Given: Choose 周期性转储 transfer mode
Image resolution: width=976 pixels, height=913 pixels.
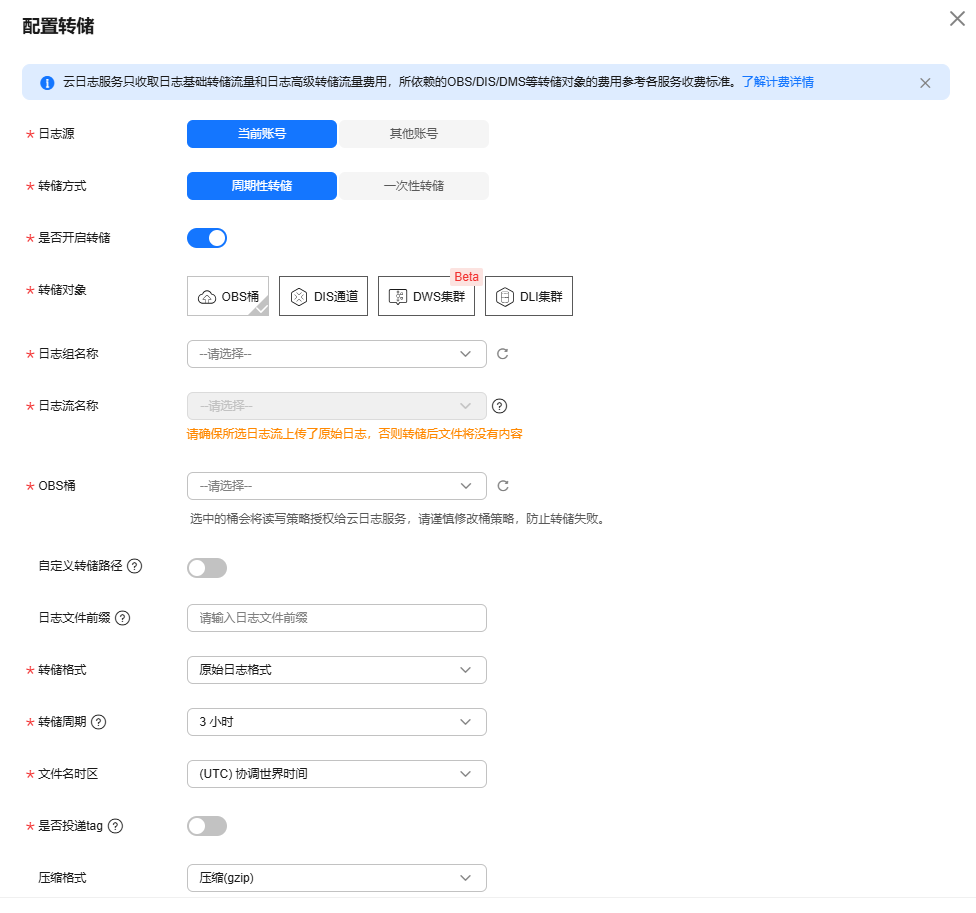Looking at the screenshot, I should (x=261, y=186).
